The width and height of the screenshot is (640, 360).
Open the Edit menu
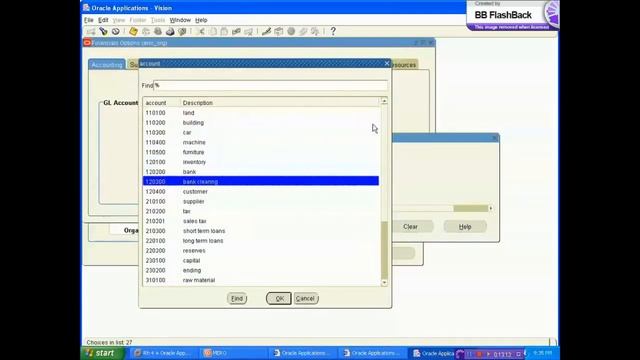(x=103, y=20)
